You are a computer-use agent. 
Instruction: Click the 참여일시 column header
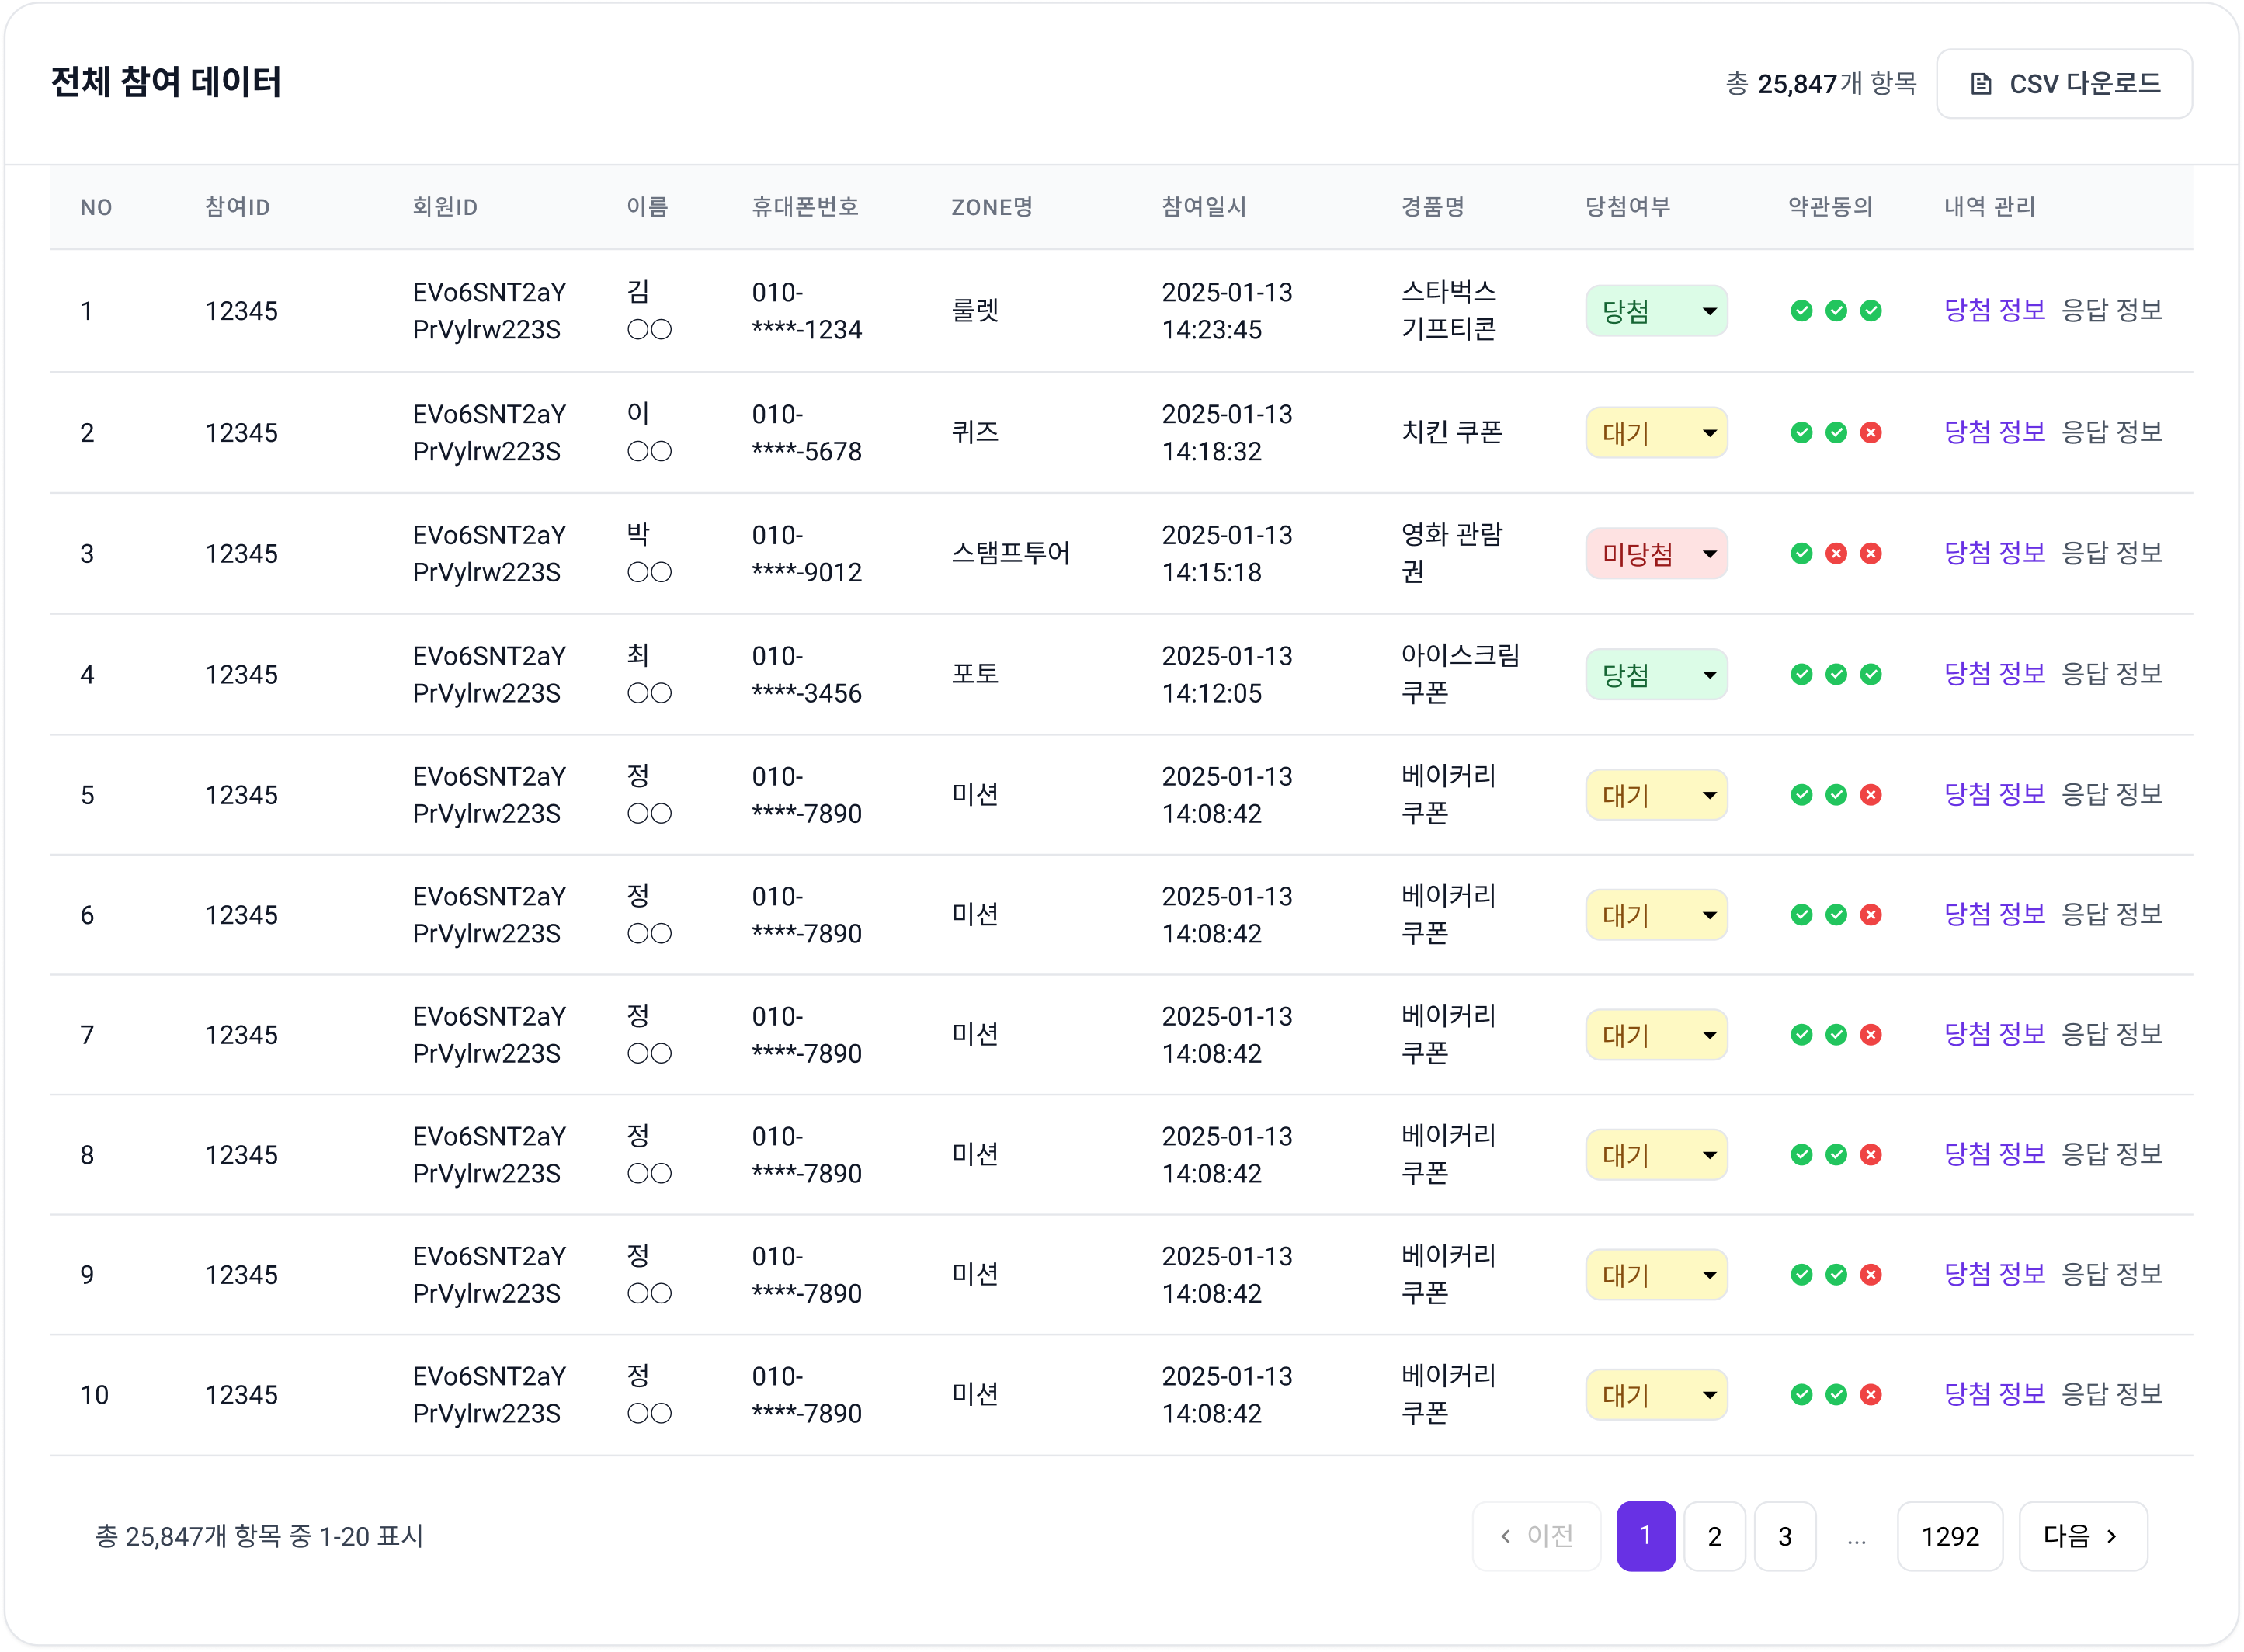click(1203, 207)
